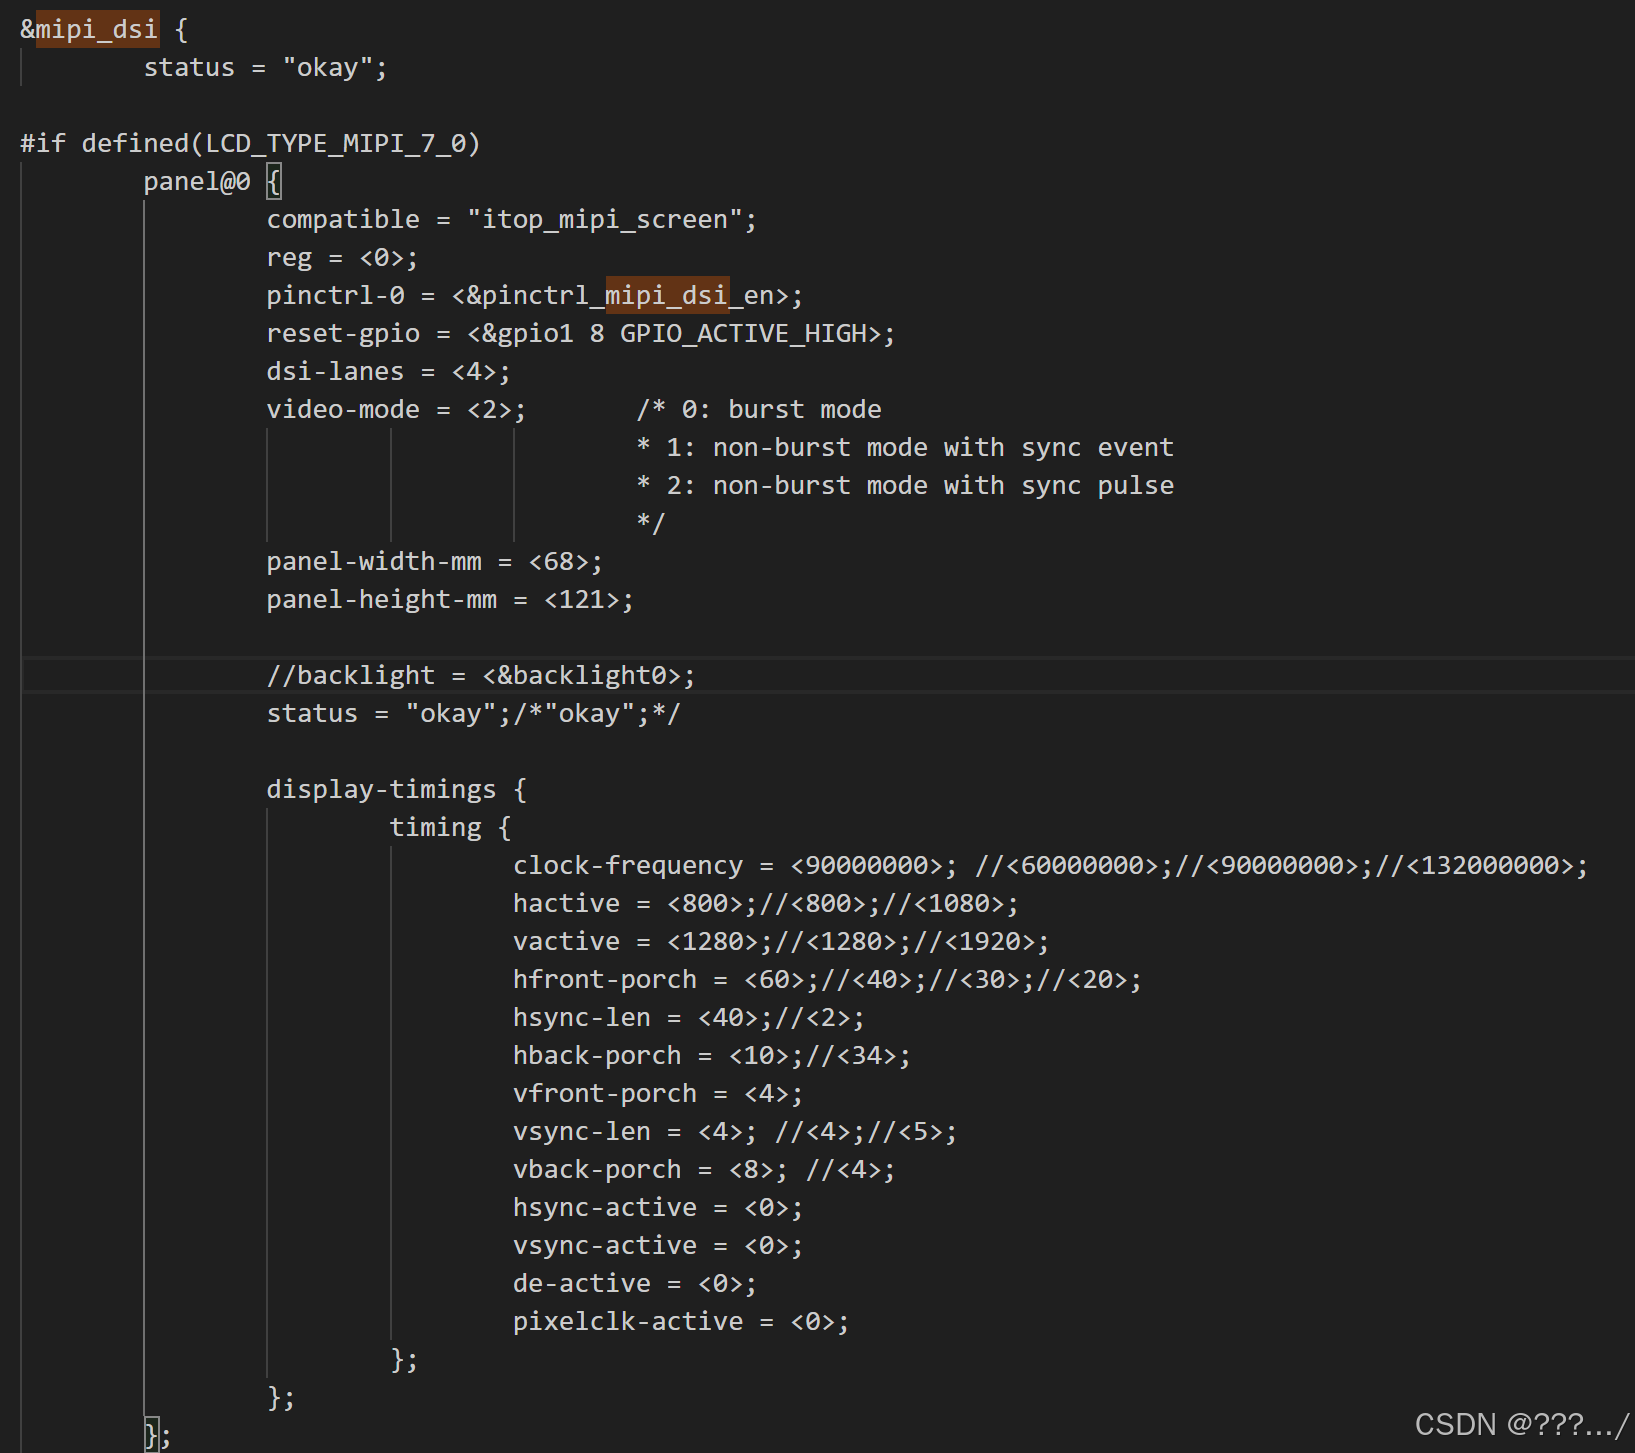Click the panel@0 node name
This screenshot has height=1453, width=1635.
click(x=196, y=181)
